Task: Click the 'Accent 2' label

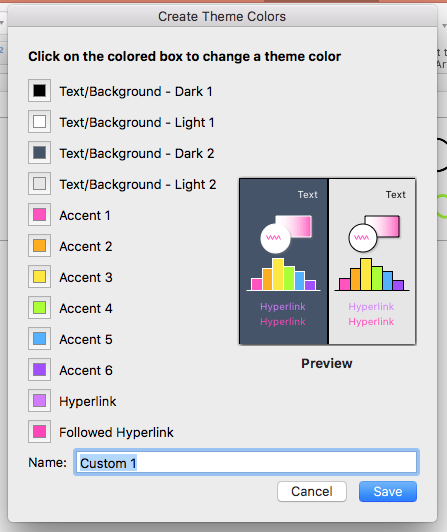Action: [86, 247]
